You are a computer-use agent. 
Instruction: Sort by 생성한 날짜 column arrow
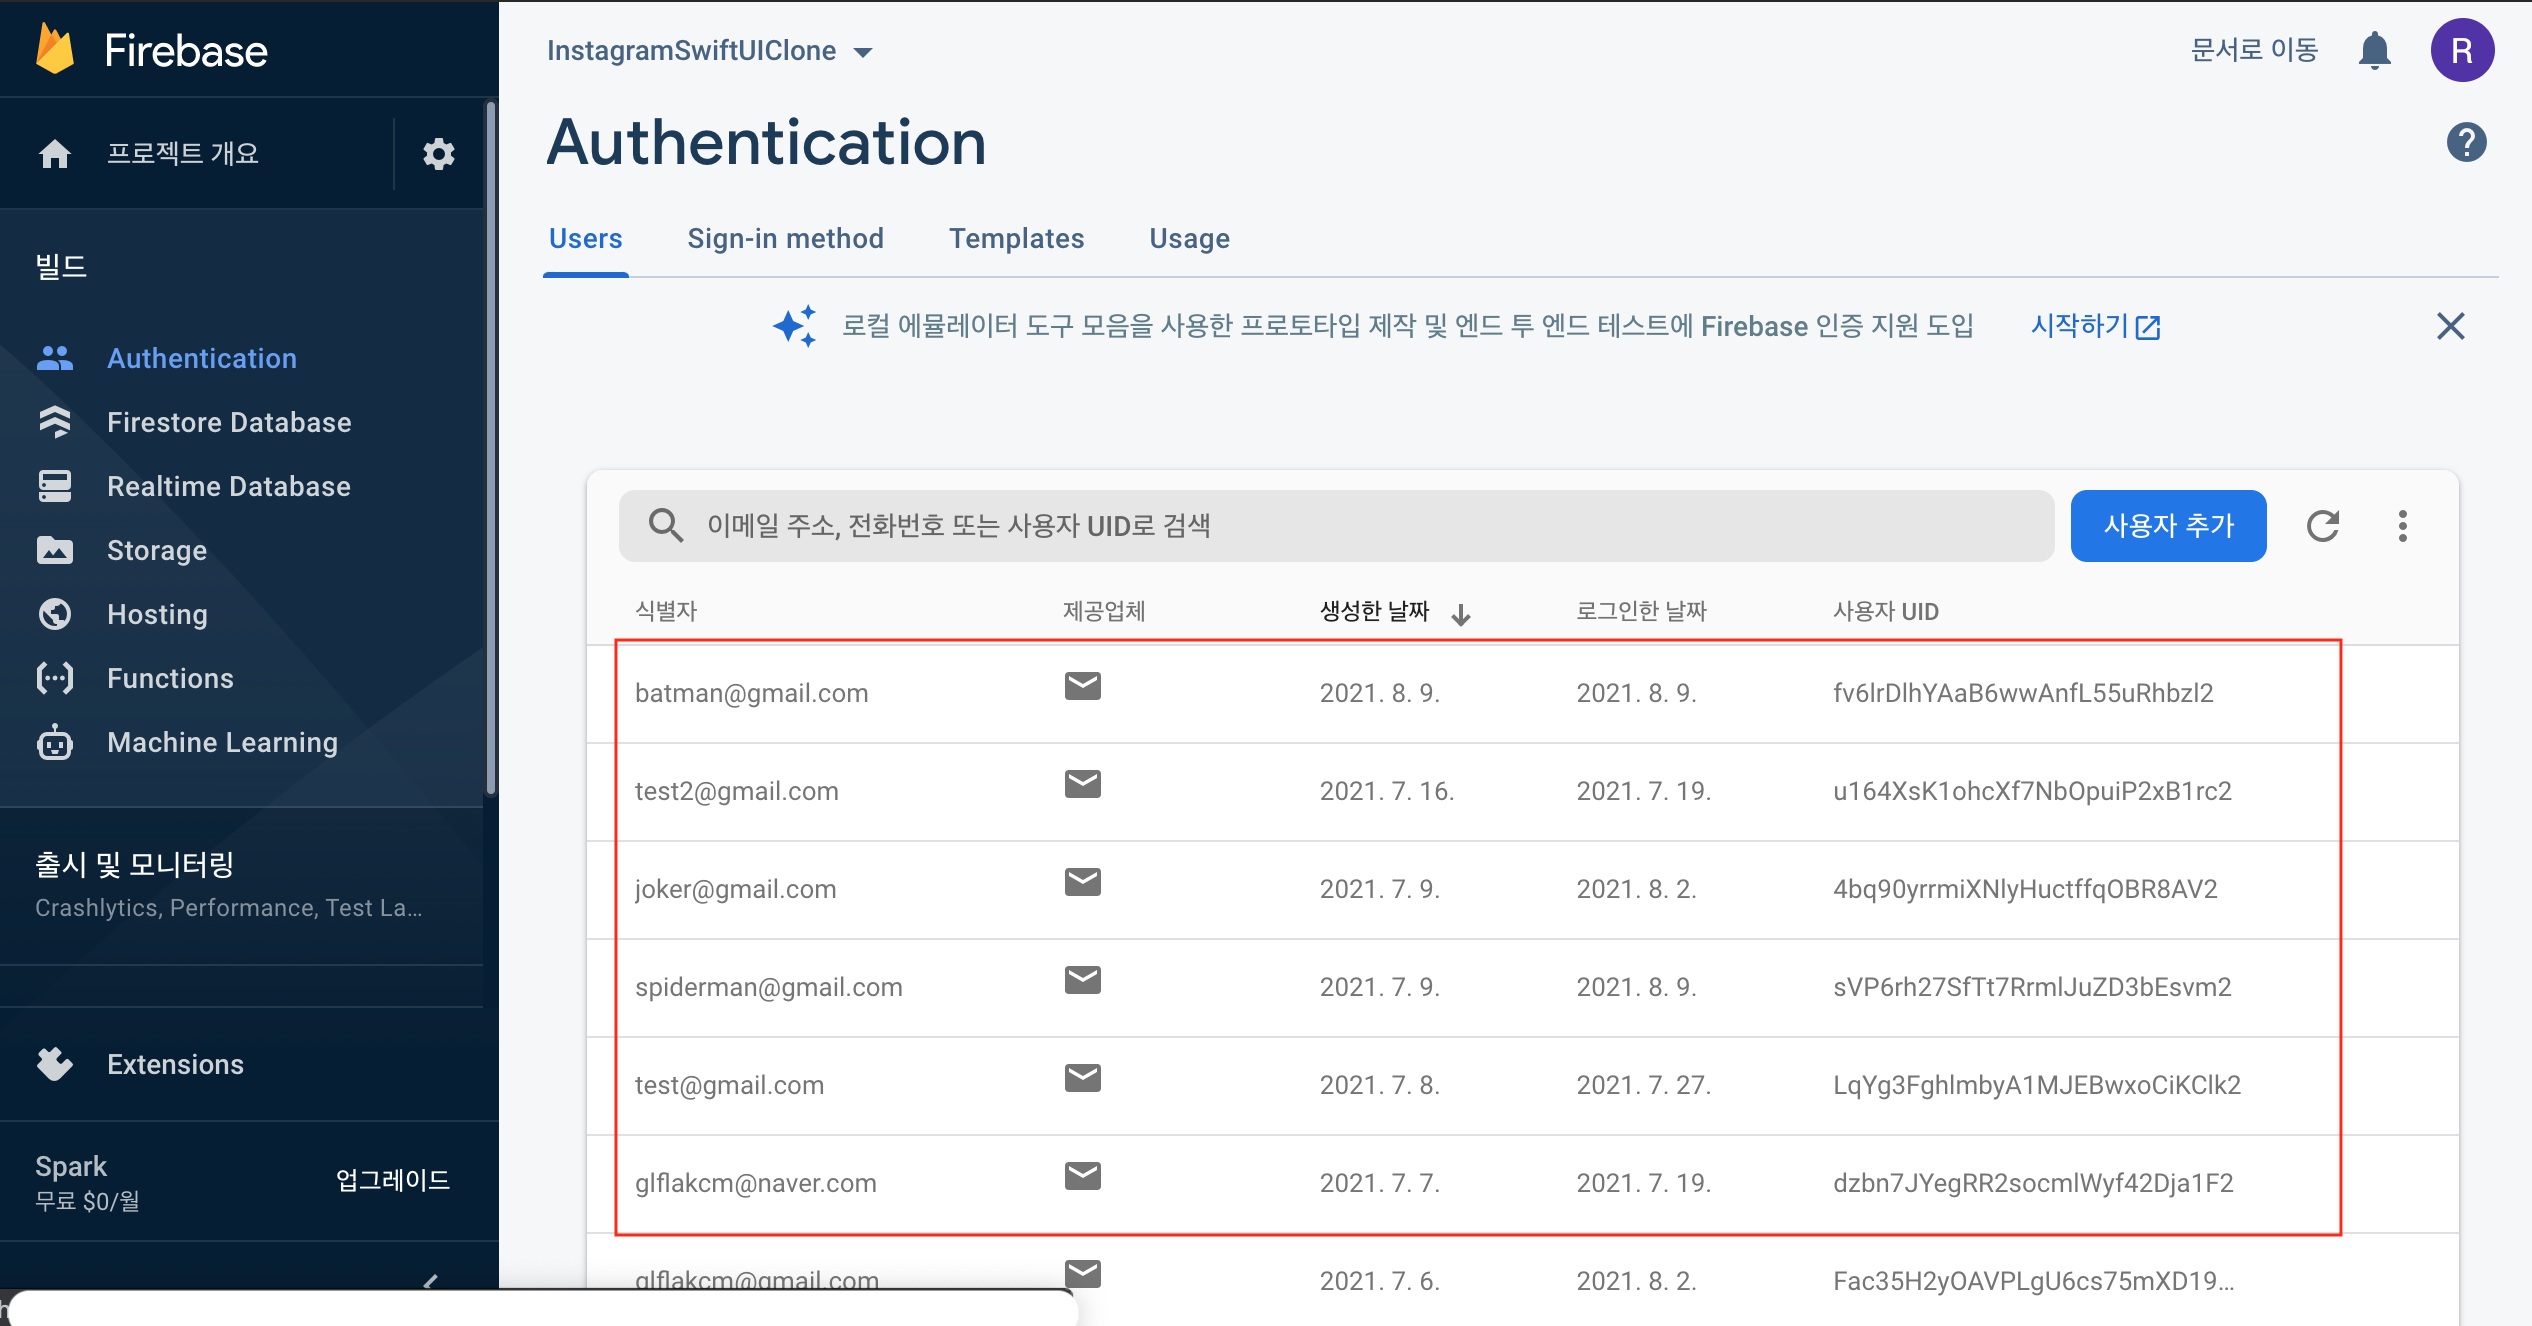point(1461,613)
